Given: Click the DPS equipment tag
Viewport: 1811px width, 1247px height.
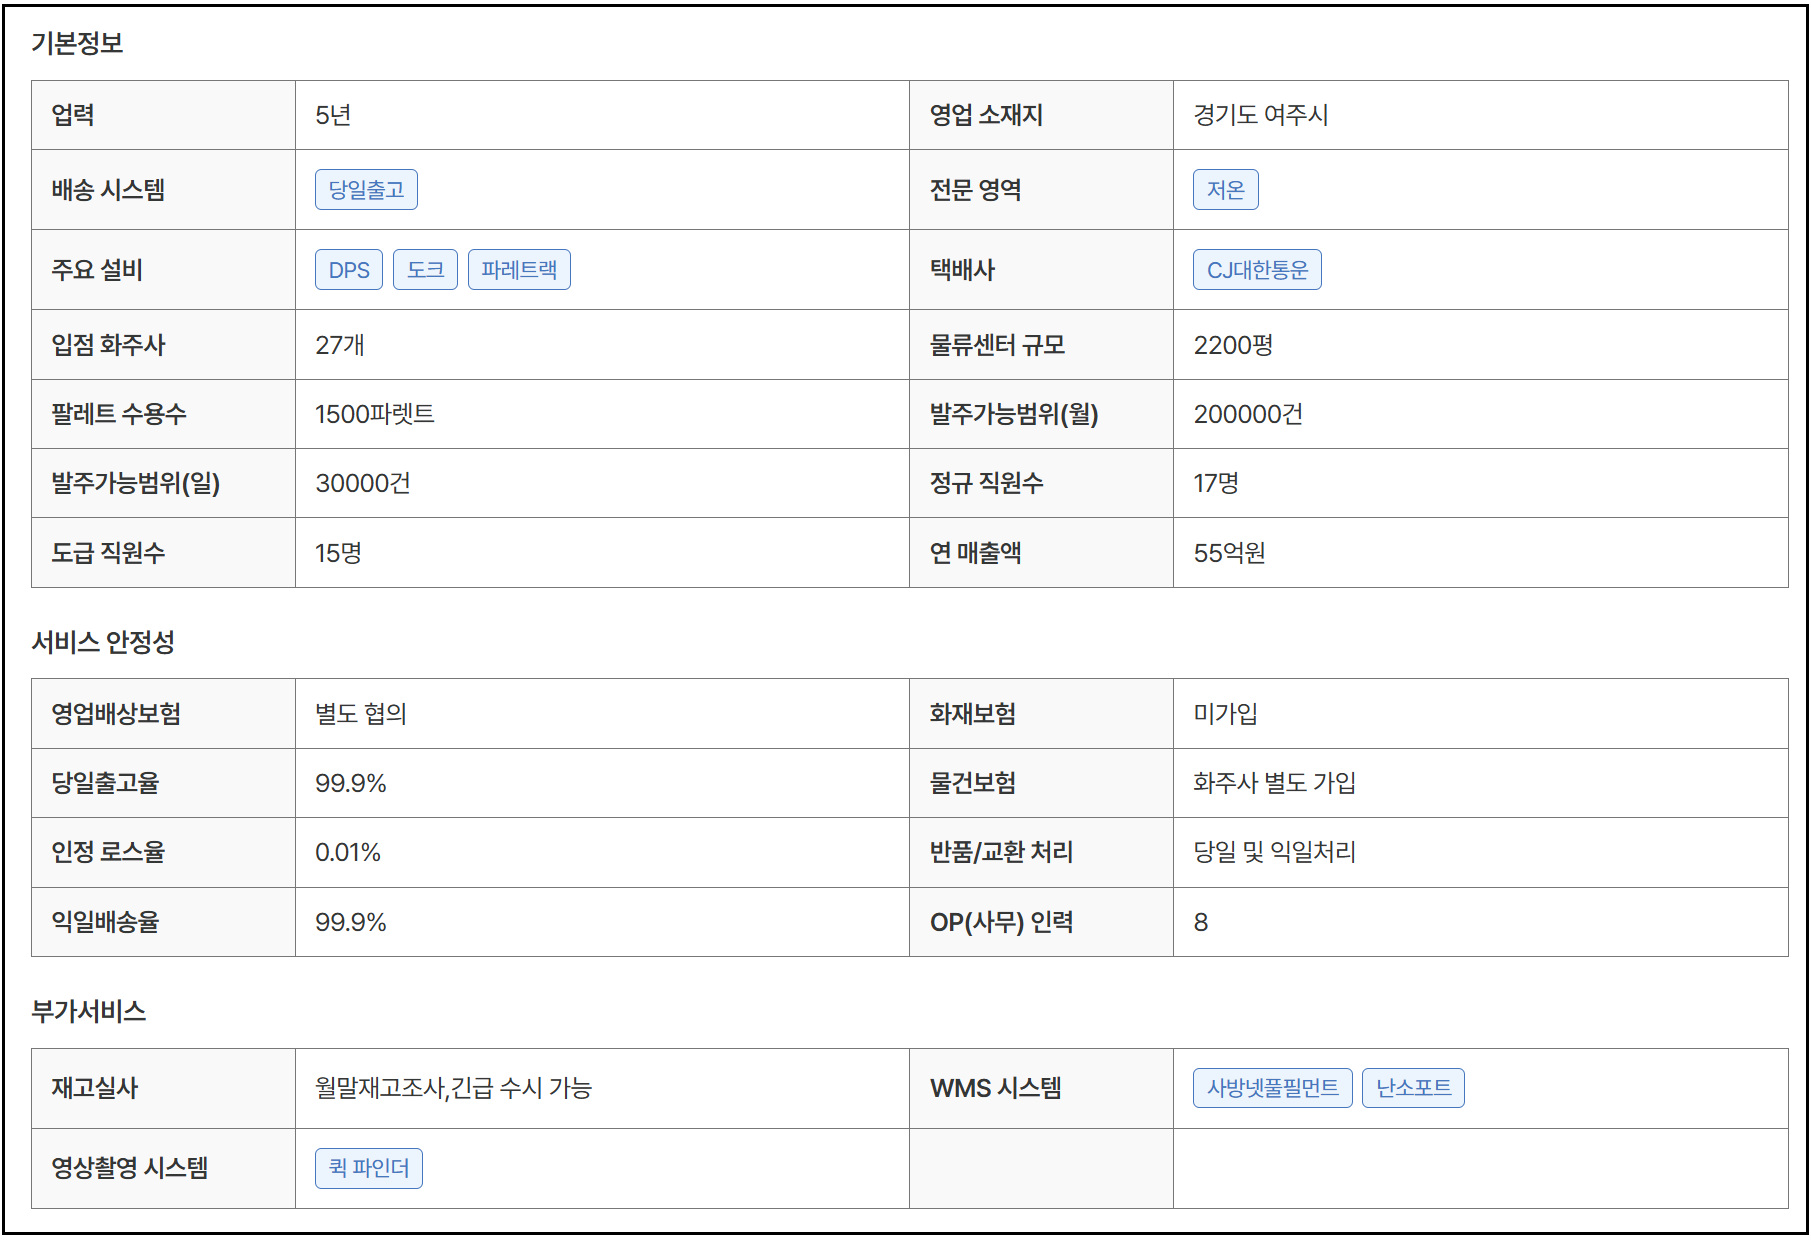Looking at the screenshot, I should click(349, 270).
